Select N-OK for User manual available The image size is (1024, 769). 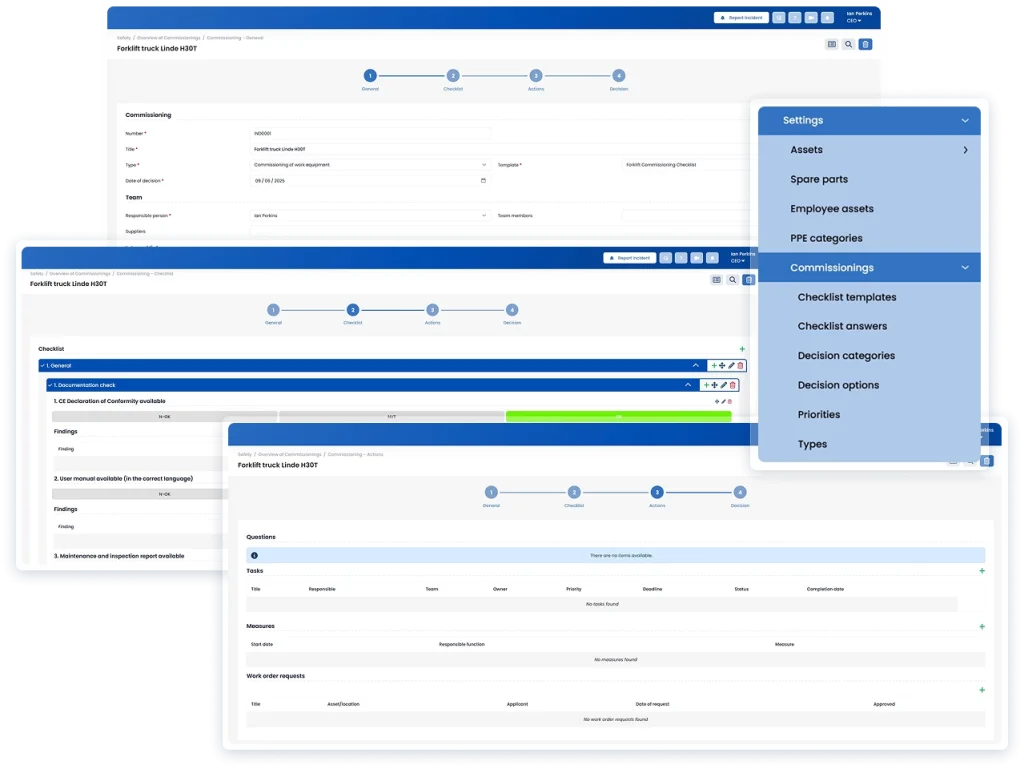pos(164,494)
